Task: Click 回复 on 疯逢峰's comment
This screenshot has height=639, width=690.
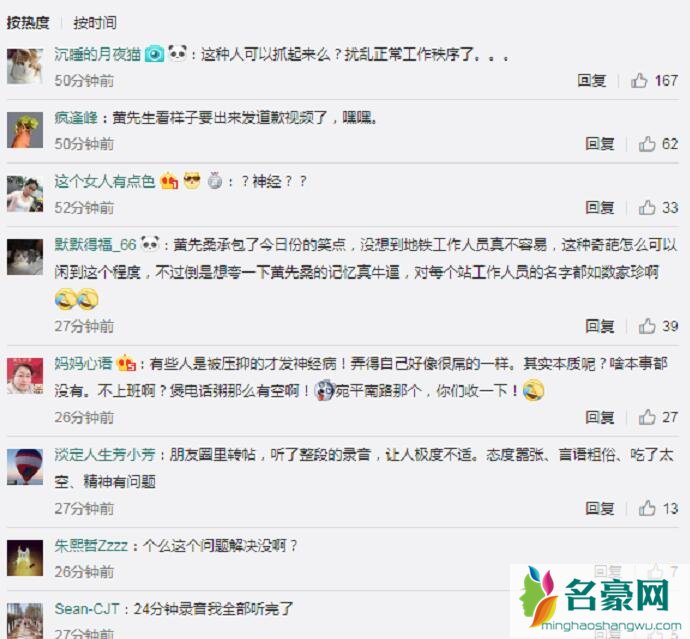Action: pos(599,144)
